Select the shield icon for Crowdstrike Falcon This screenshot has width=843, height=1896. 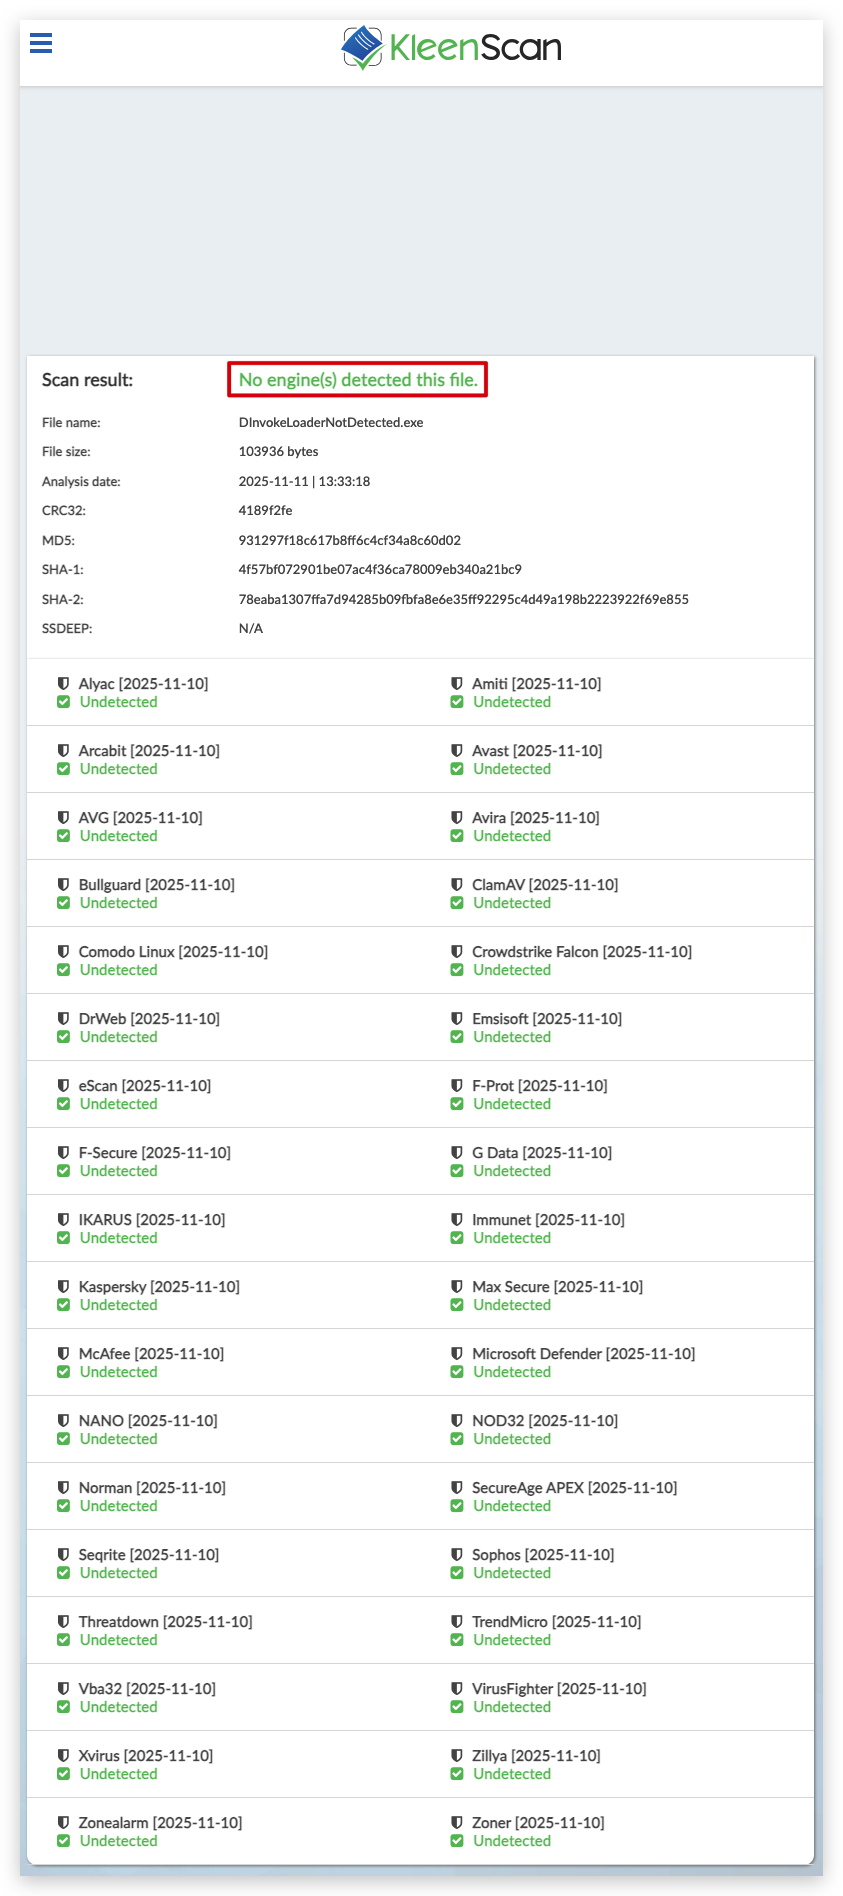[457, 952]
